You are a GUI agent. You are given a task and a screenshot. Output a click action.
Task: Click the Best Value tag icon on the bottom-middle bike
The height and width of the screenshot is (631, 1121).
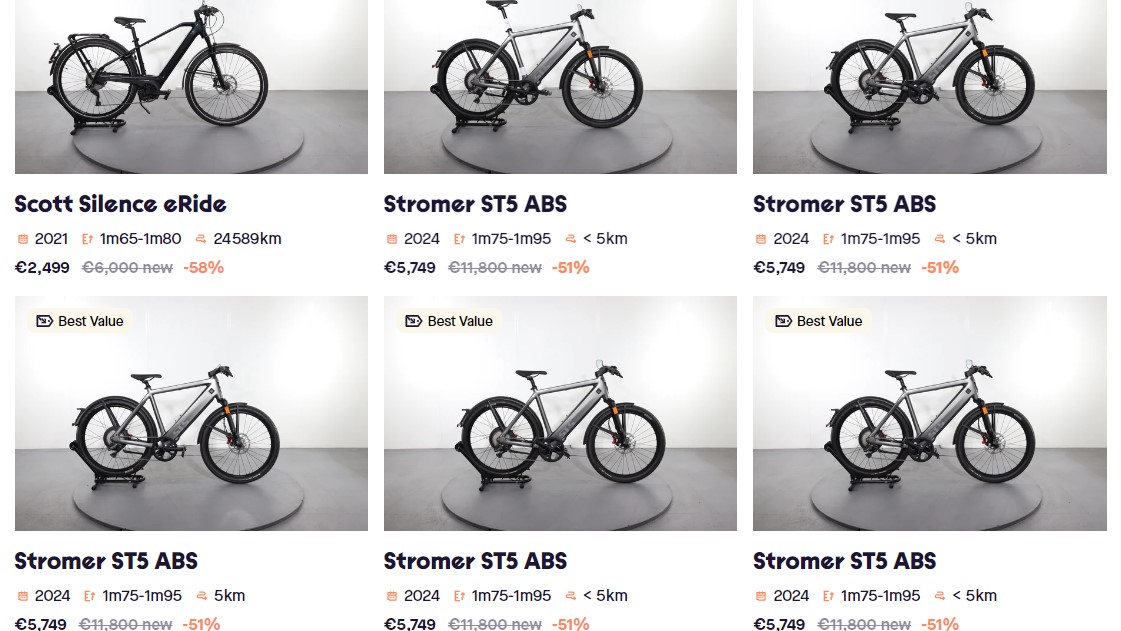point(413,321)
